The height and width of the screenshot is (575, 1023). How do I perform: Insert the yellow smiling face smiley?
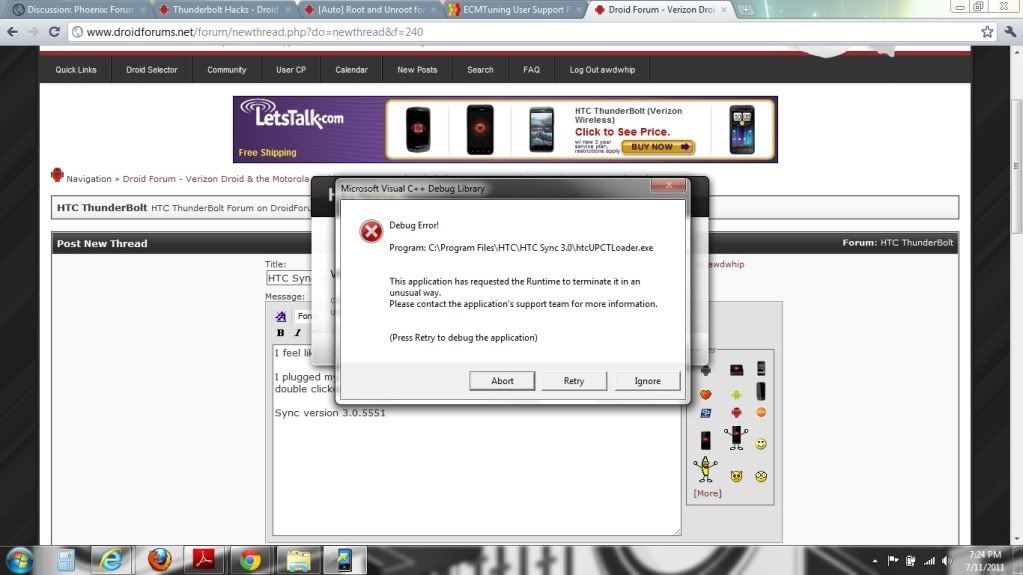pos(761,444)
